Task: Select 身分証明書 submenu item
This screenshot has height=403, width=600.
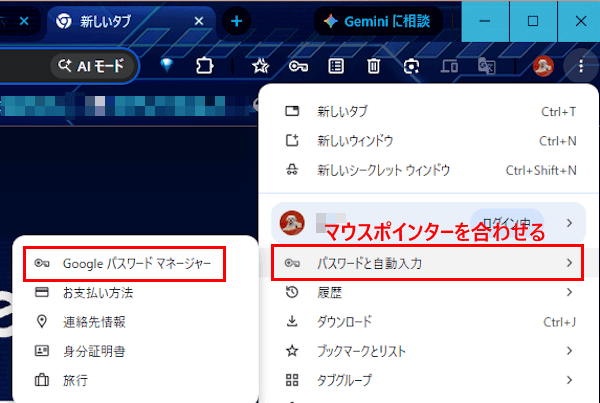Action: click(x=135, y=351)
